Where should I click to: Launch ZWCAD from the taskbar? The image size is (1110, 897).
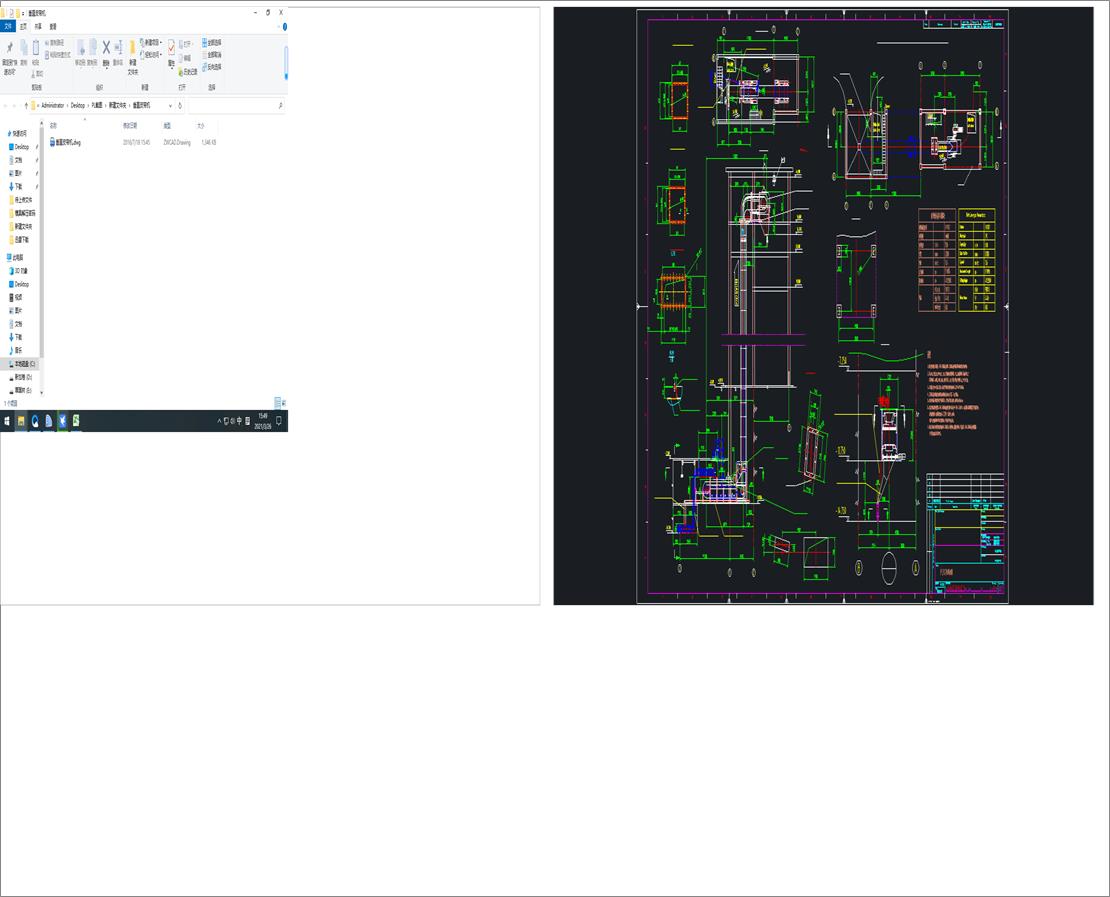(63, 421)
